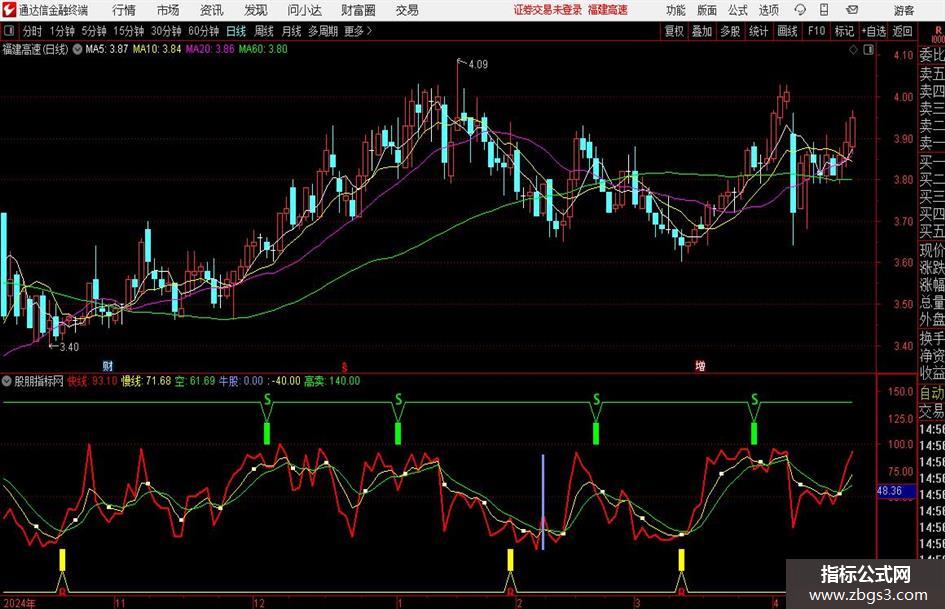
Task: Click the 游客 user account label
Action: (x=903, y=10)
